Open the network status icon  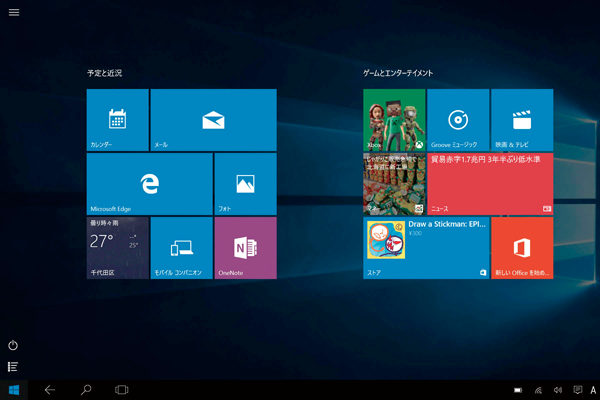pyautogui.click(x=538, y=390)
